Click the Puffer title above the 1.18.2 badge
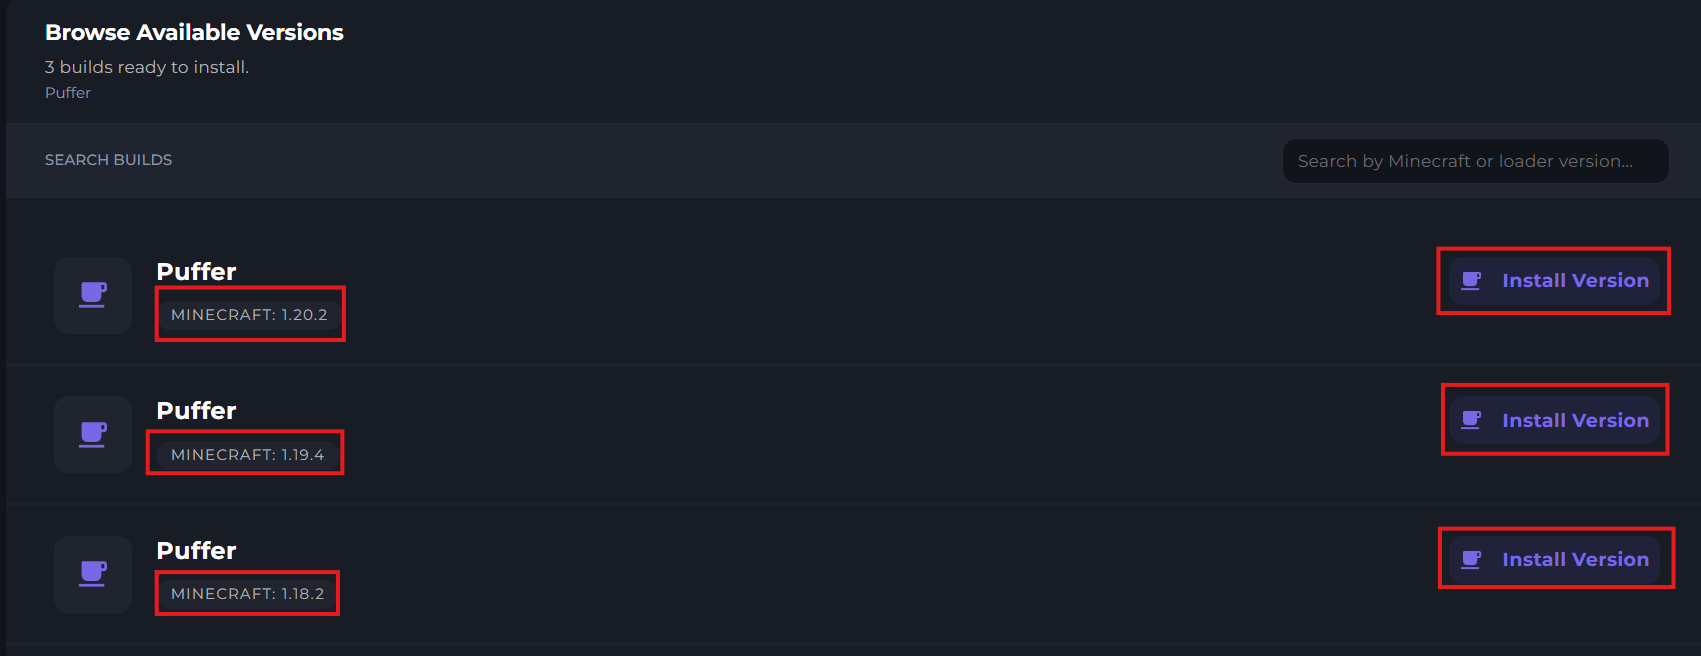 point(196,551)
